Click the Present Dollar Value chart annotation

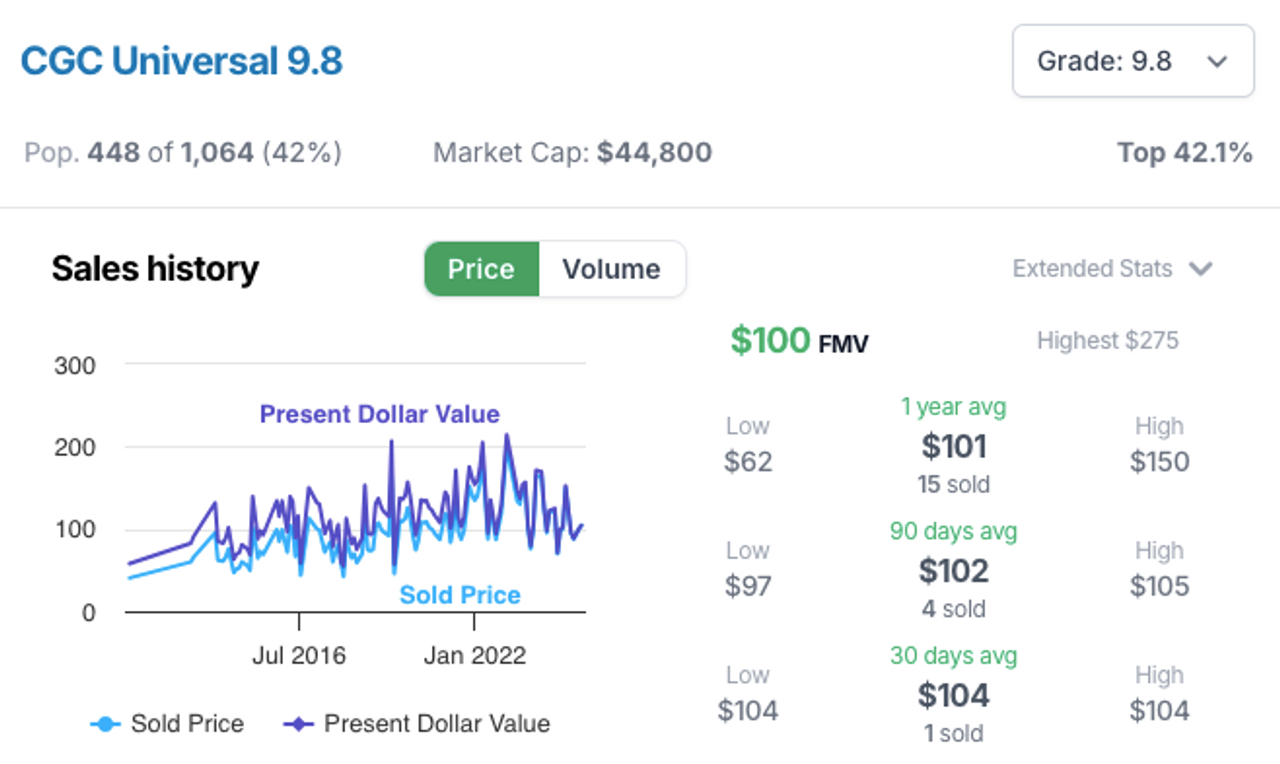(x=380, y=414)
